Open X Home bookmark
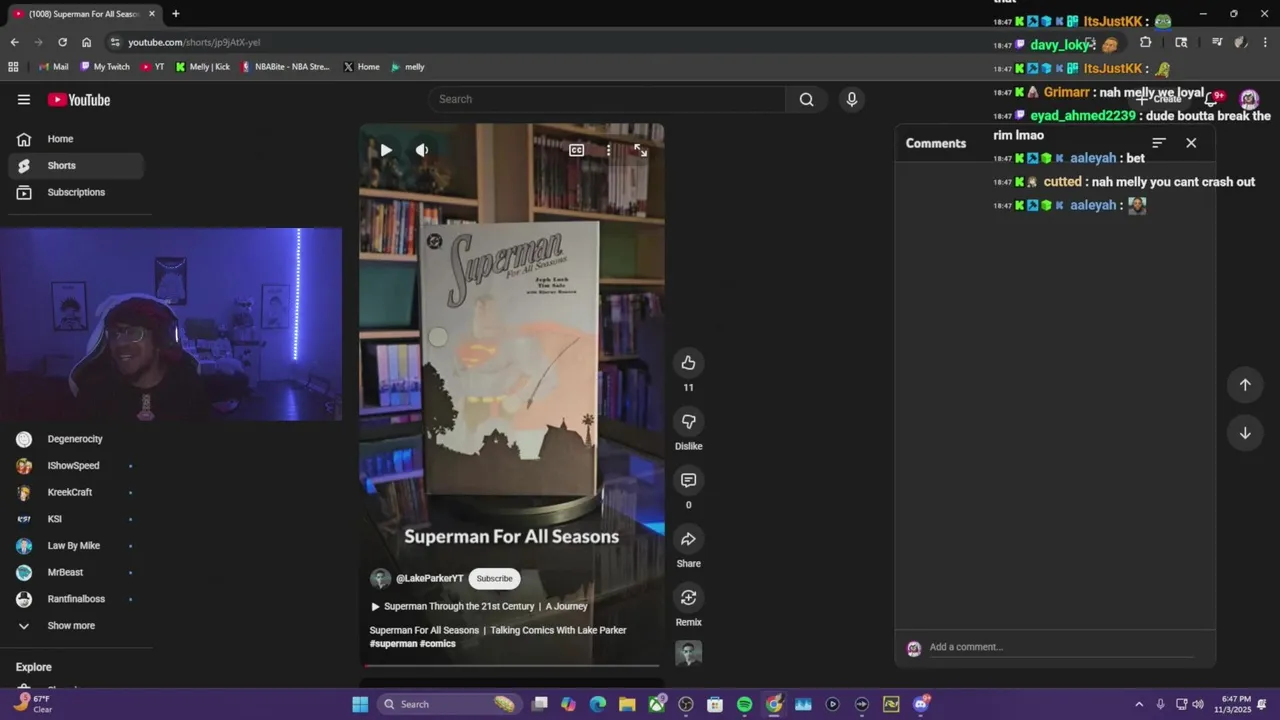The height and width of the screenshot is (720, 1280). pyautogui.click(x=362, y=67)
